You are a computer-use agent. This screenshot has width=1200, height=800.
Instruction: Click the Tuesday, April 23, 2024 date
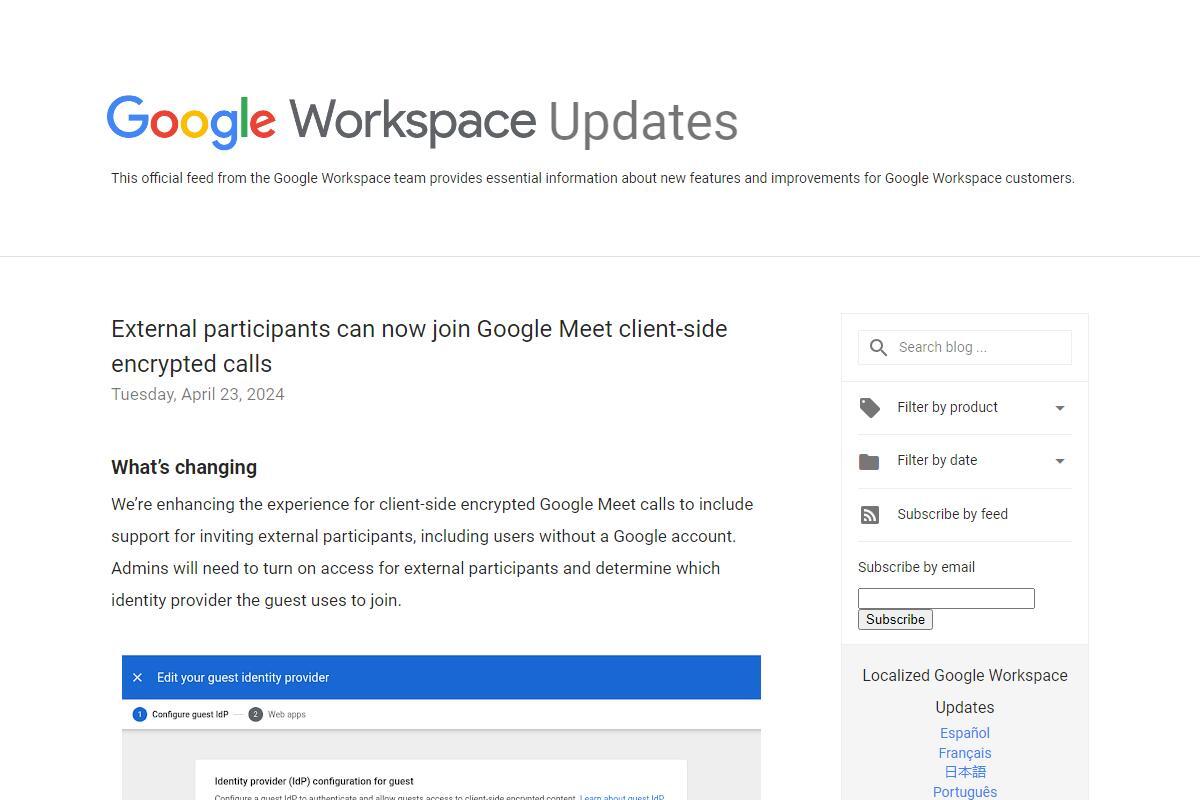pos(198,394)
